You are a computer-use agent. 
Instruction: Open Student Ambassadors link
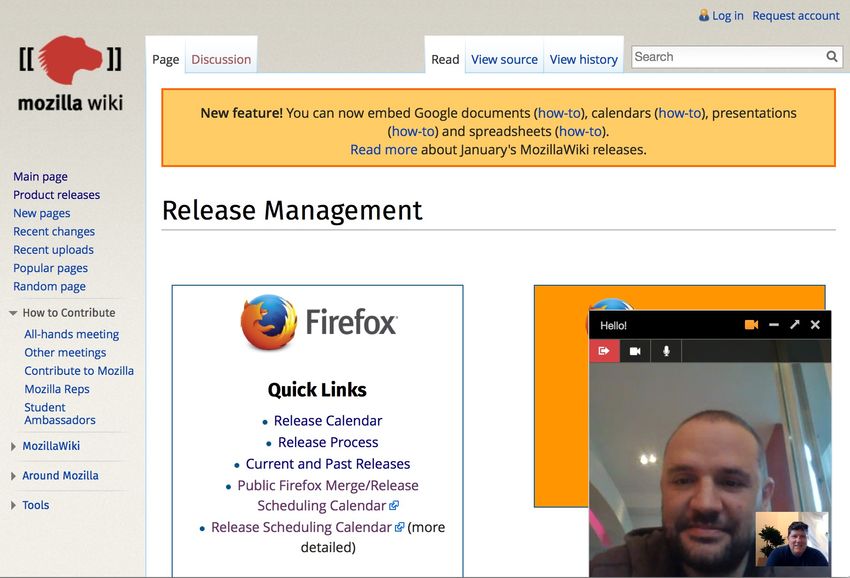coord(60,414)
